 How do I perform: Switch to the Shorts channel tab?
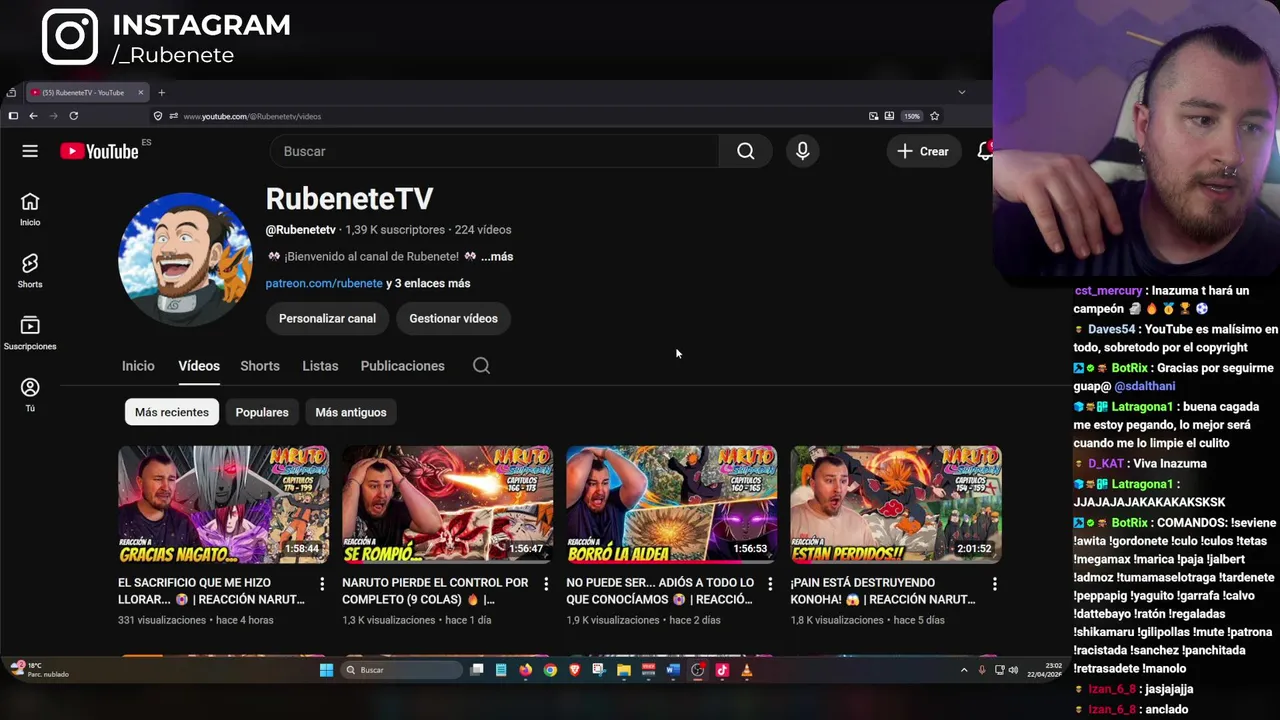(x=260, y=366)
